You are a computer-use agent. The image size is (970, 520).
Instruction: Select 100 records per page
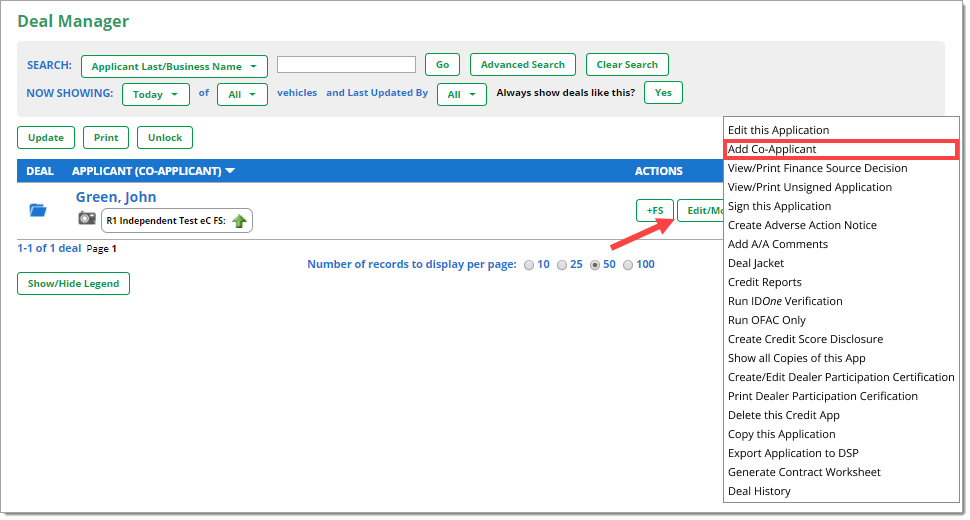628,265
